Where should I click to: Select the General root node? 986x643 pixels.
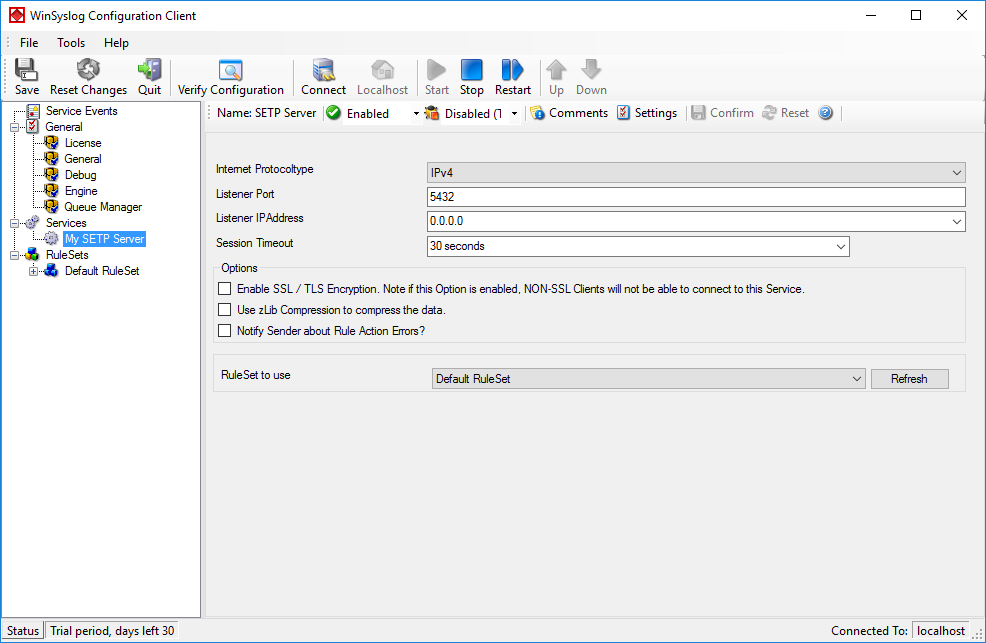[64, 127]
